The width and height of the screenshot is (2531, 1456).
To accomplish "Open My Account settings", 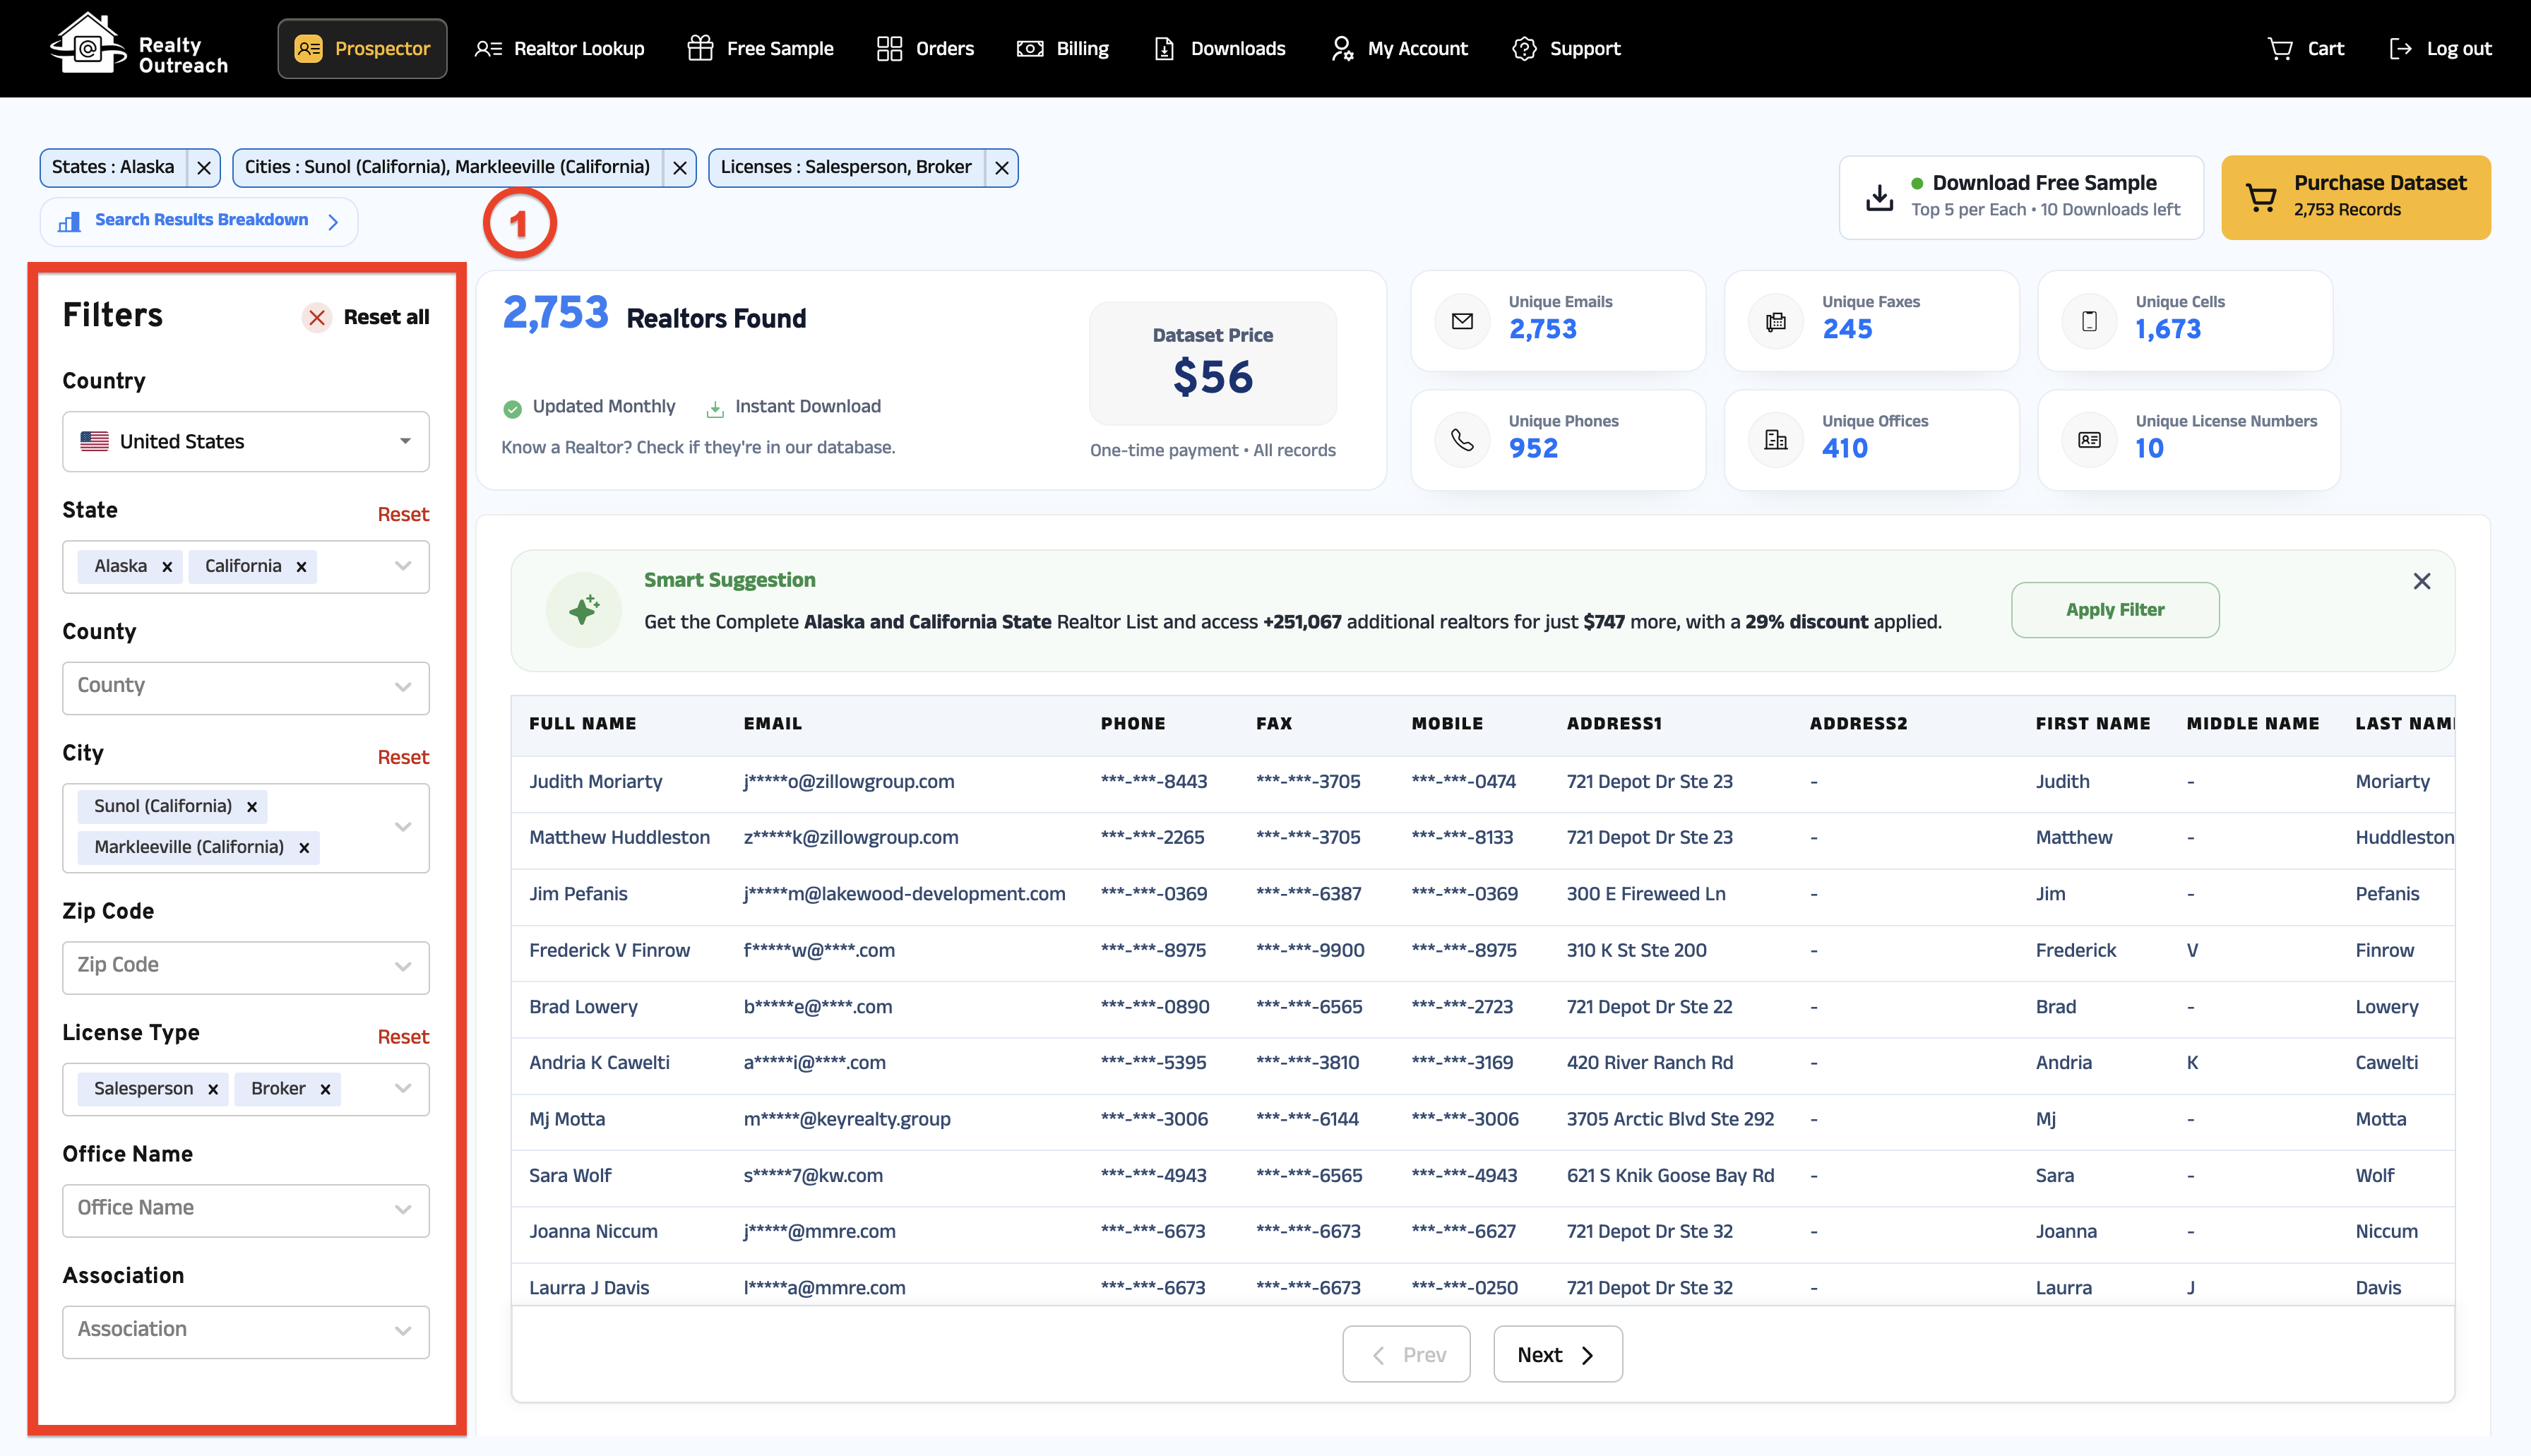I will (x=1399, y=48).
